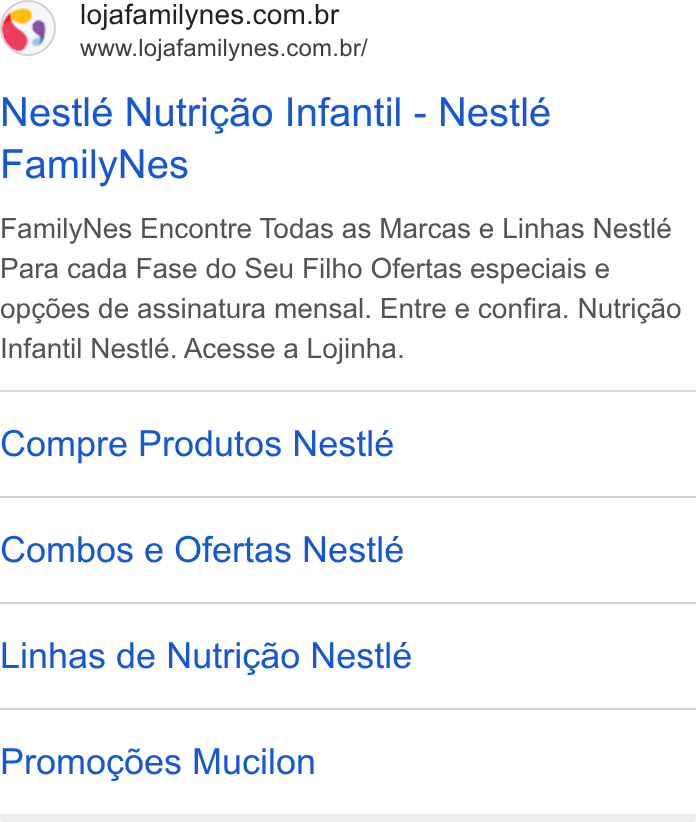
Task: Click the text 'Acesse a Lojinha'
Action: 293,349
